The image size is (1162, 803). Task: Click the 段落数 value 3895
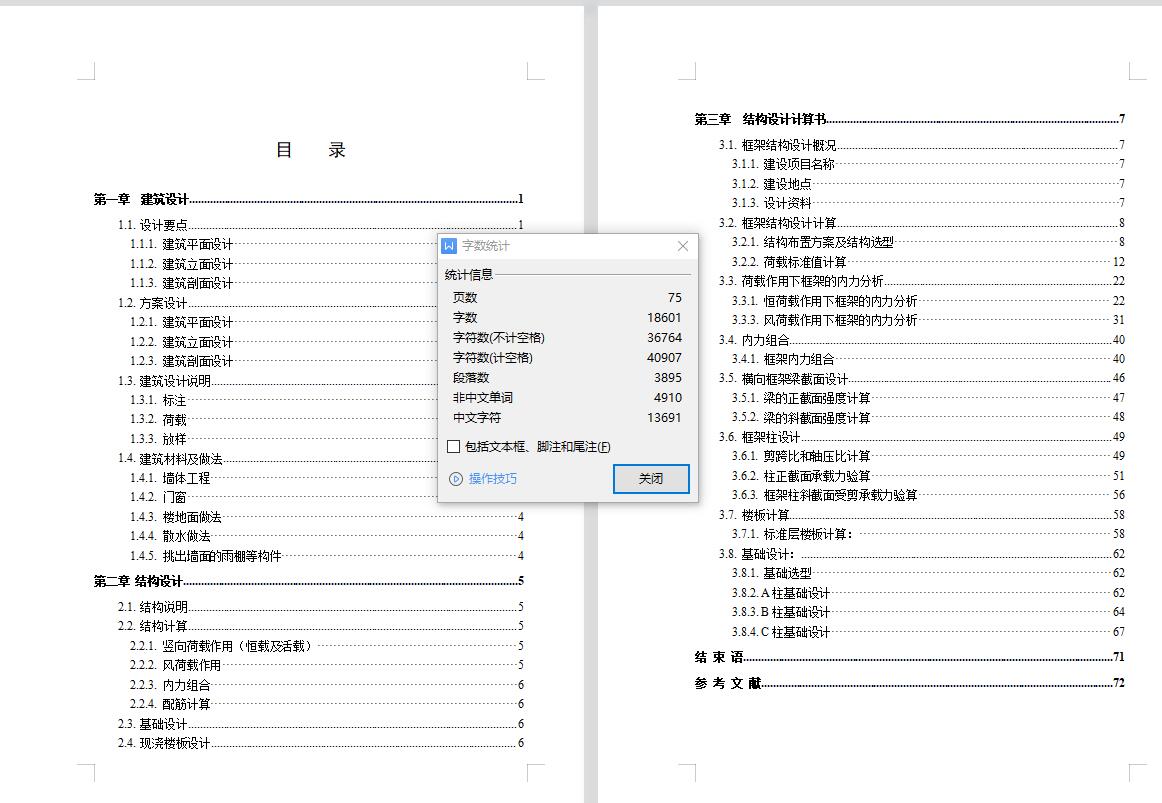668,378
